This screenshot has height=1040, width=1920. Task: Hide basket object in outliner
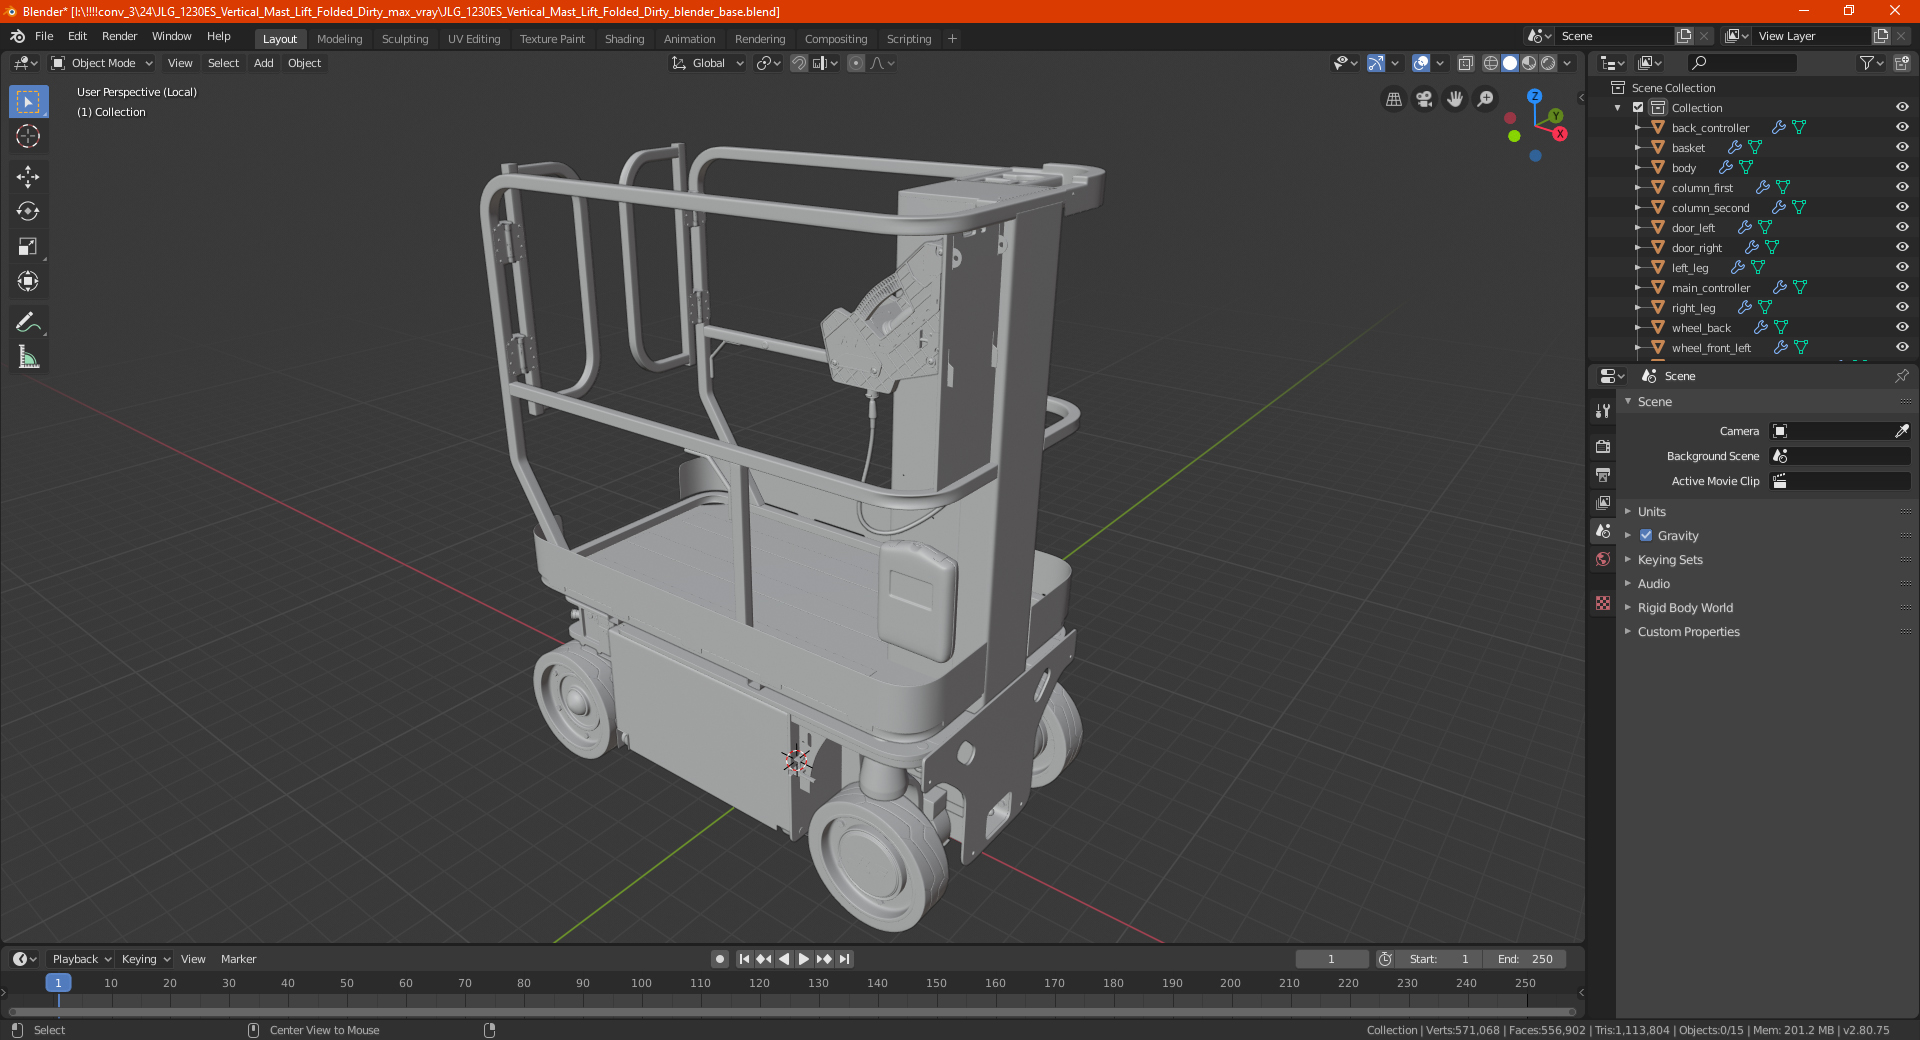coord(1902,147)
